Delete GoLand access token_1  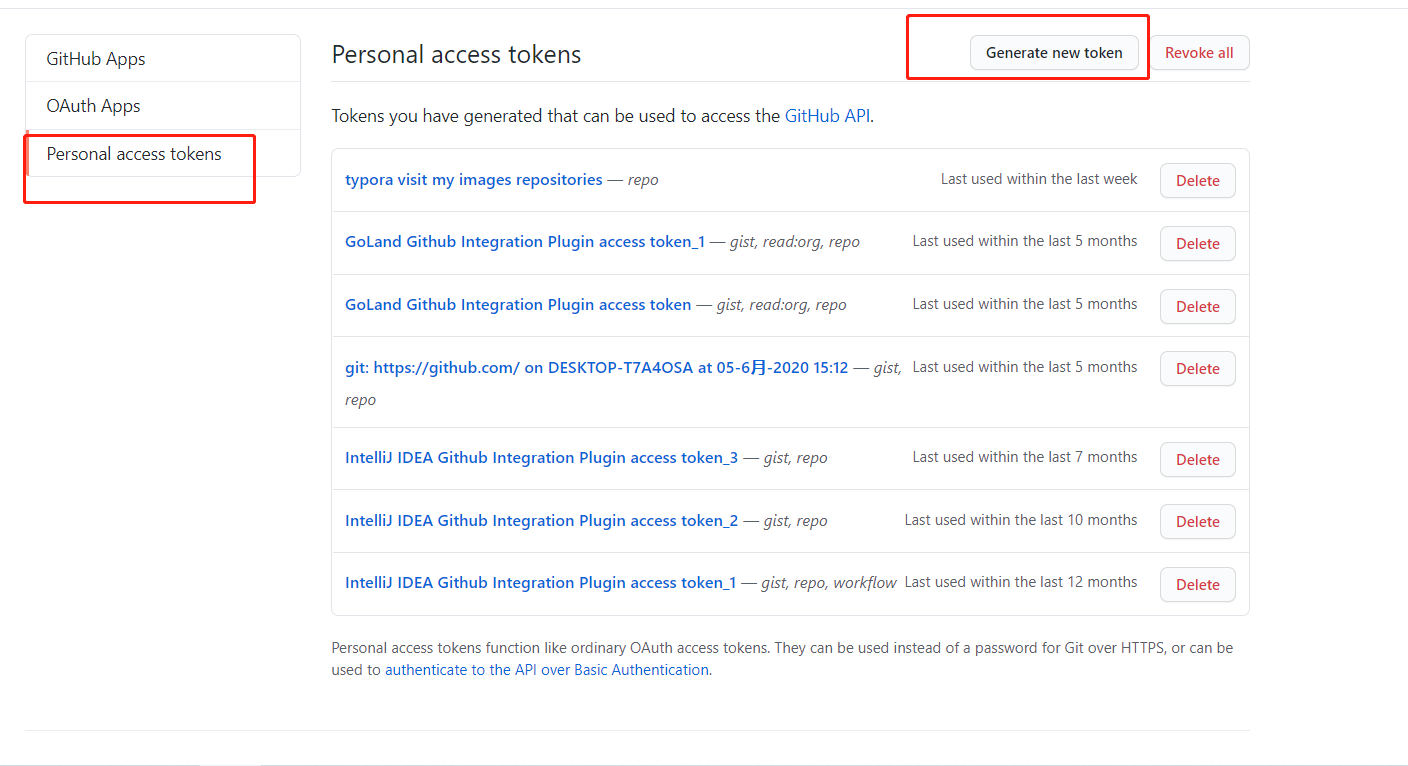click(1197, 243)
